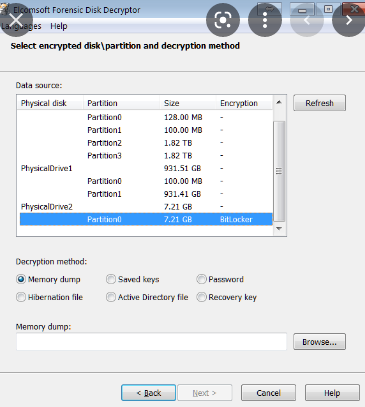Open Help from the bottom button
Image resolution: width=365 pixels, height=407 pixels.
(332, 393)
